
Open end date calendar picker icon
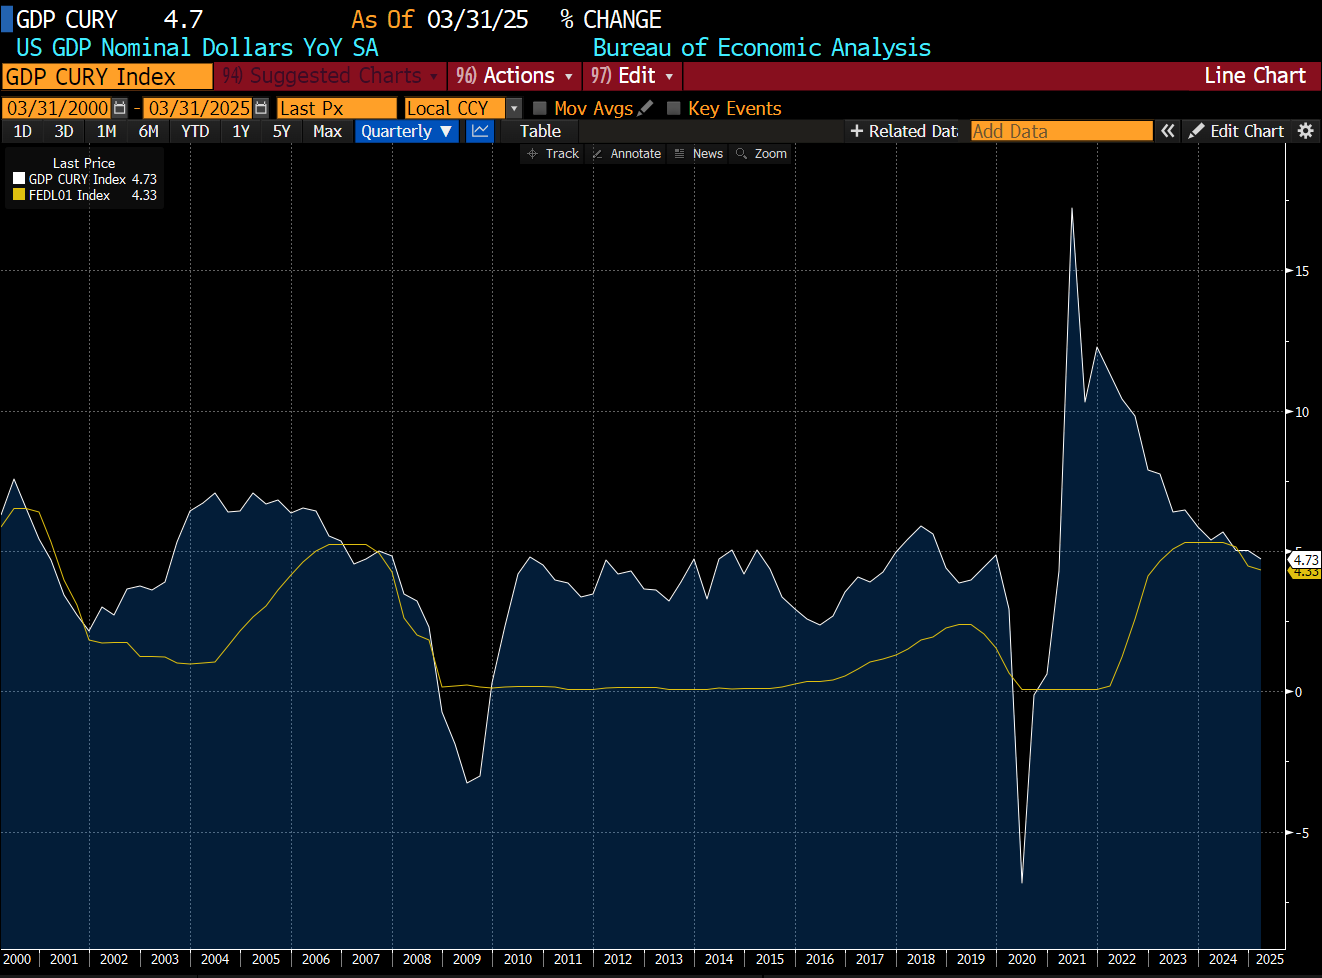pyautogui.click(x=261, y=108)
